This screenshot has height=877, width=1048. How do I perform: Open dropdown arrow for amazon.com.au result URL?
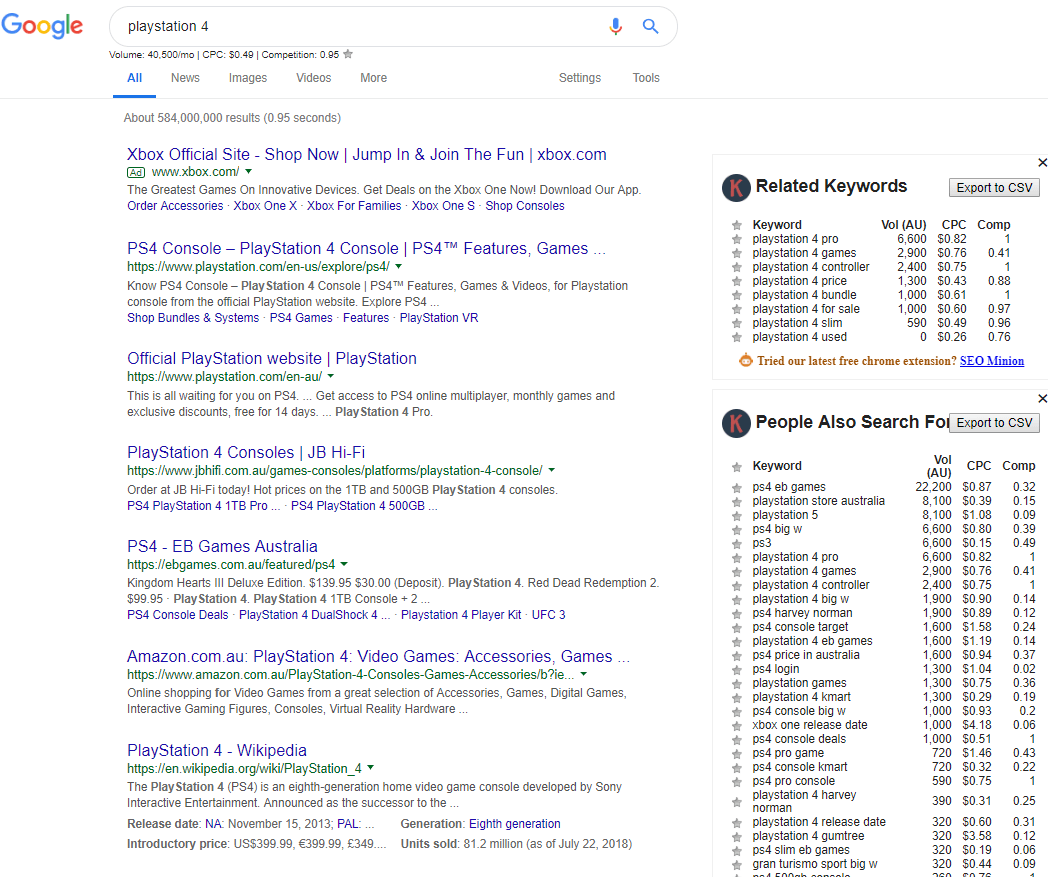(583, 674)
